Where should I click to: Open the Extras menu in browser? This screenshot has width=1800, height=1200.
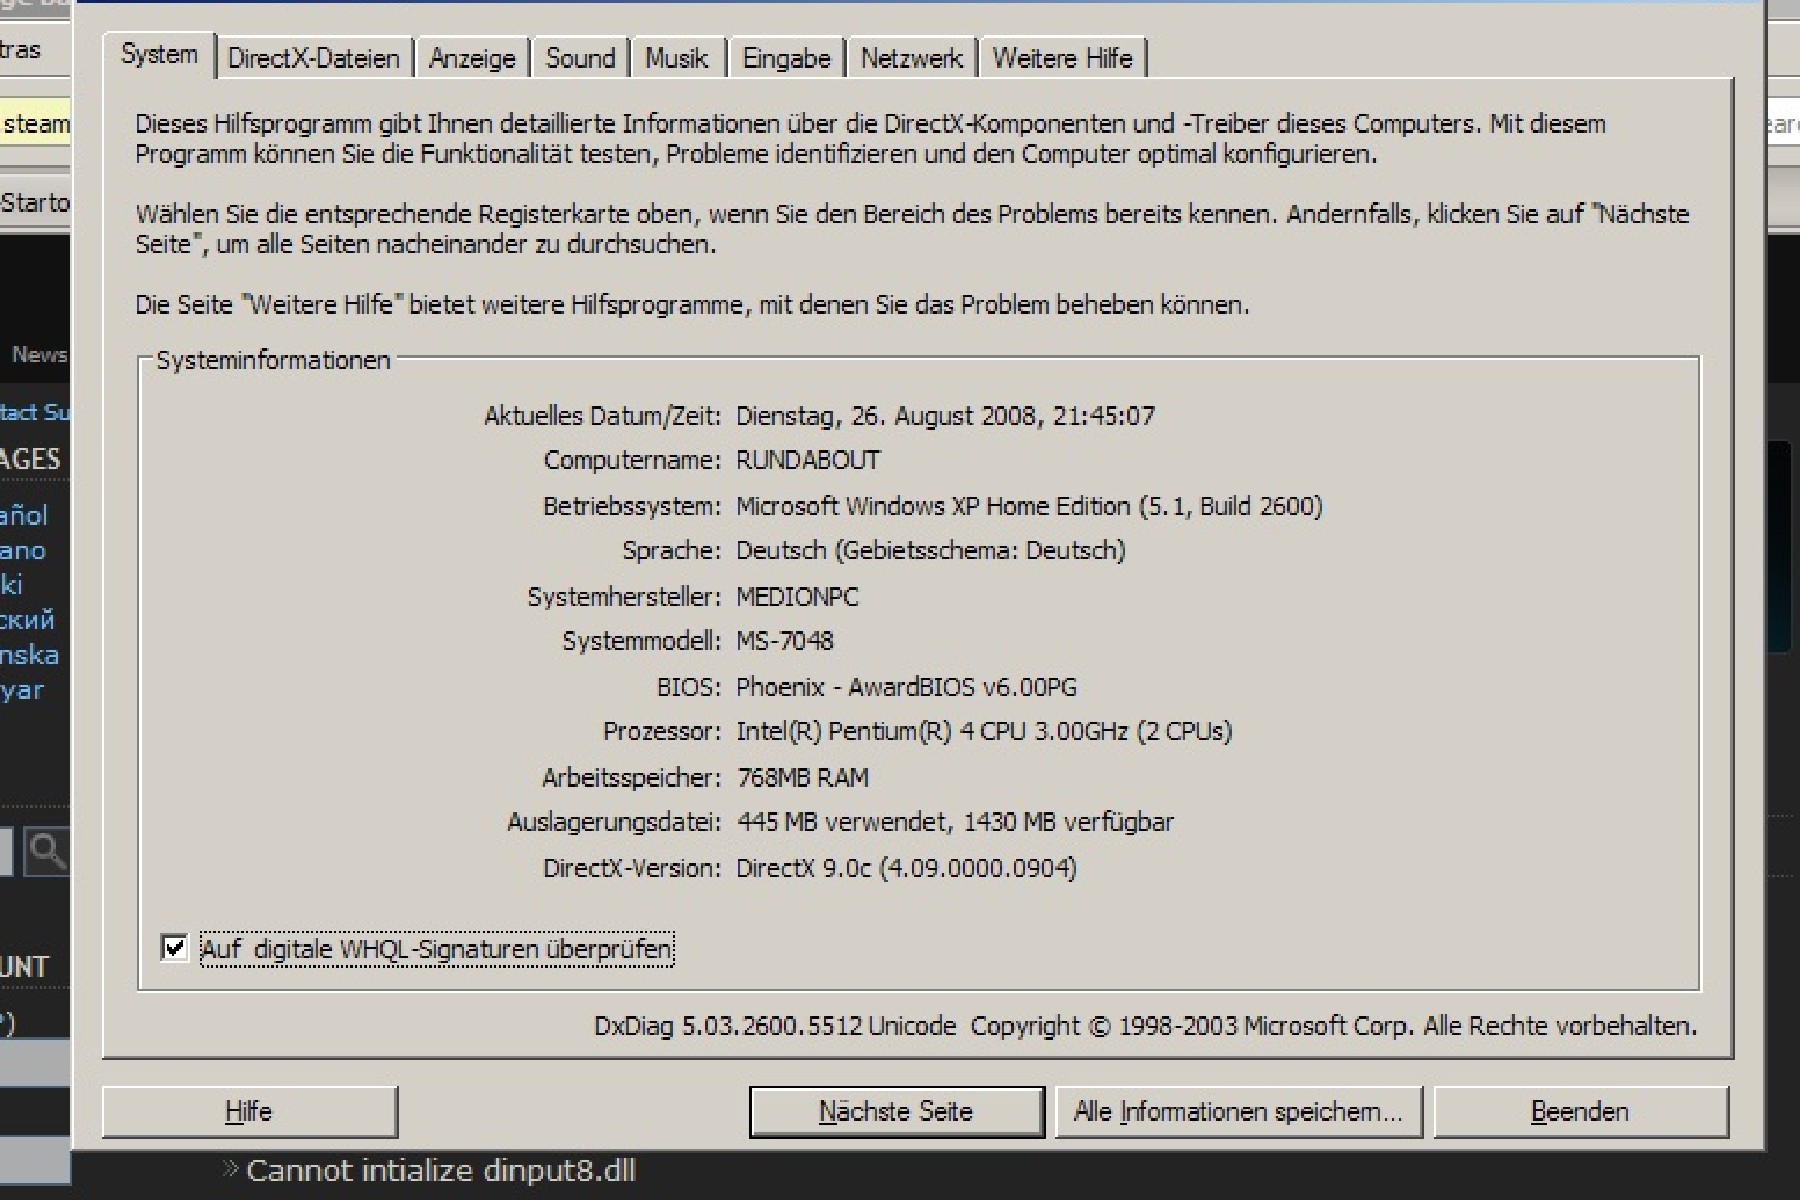tap(20, 50)
